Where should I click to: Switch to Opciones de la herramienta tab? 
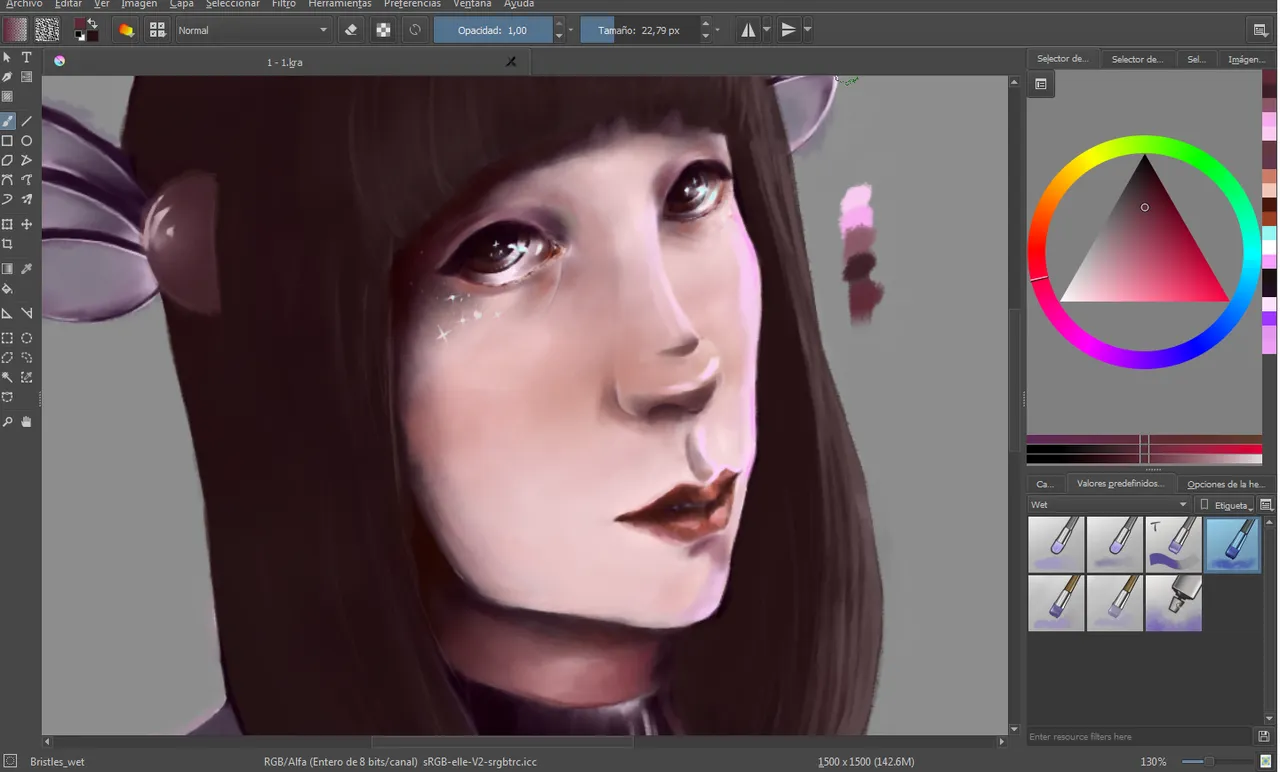1226,484
